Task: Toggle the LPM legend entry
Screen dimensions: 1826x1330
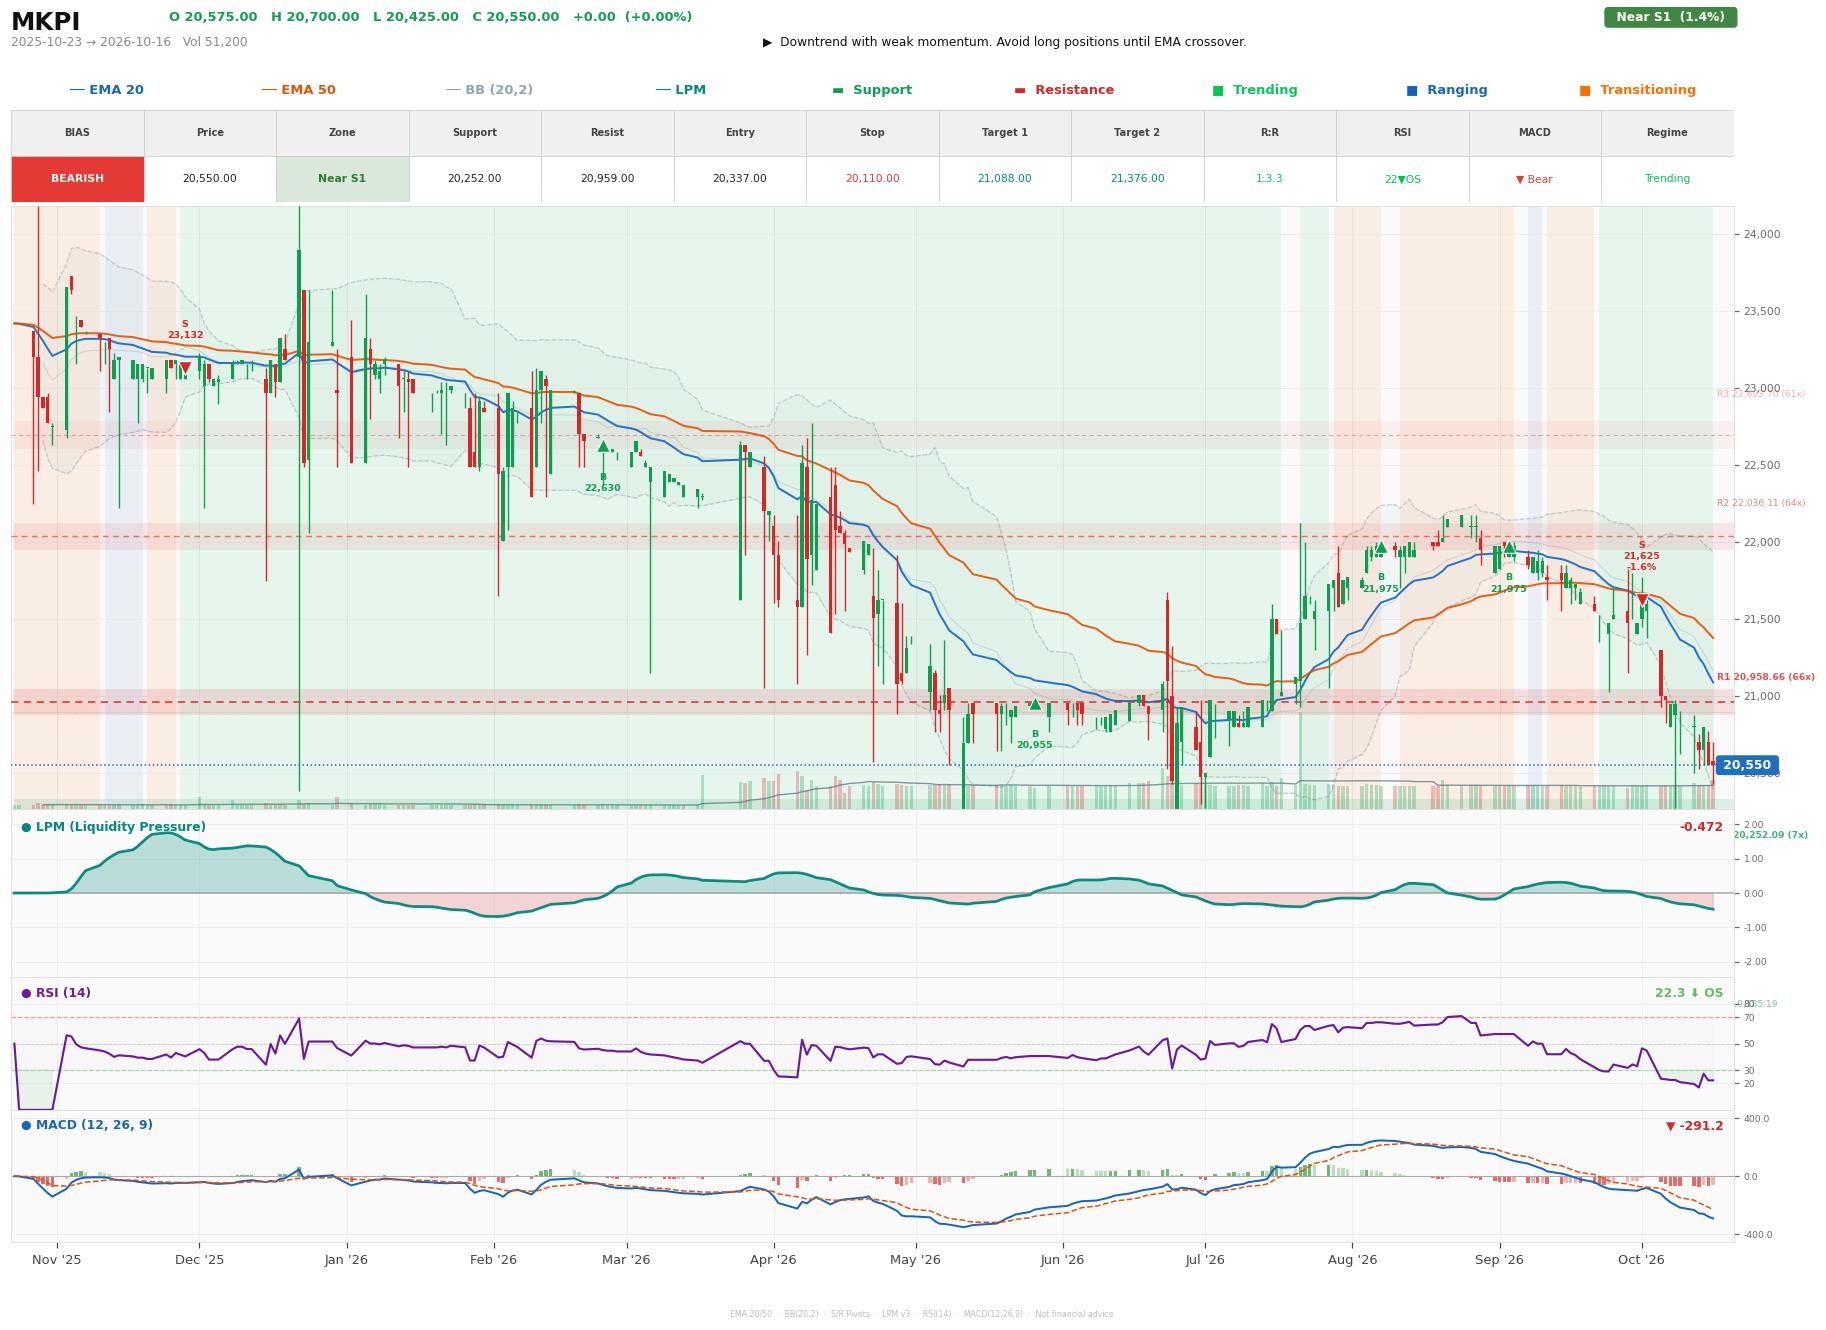Action: click(680, 90)
